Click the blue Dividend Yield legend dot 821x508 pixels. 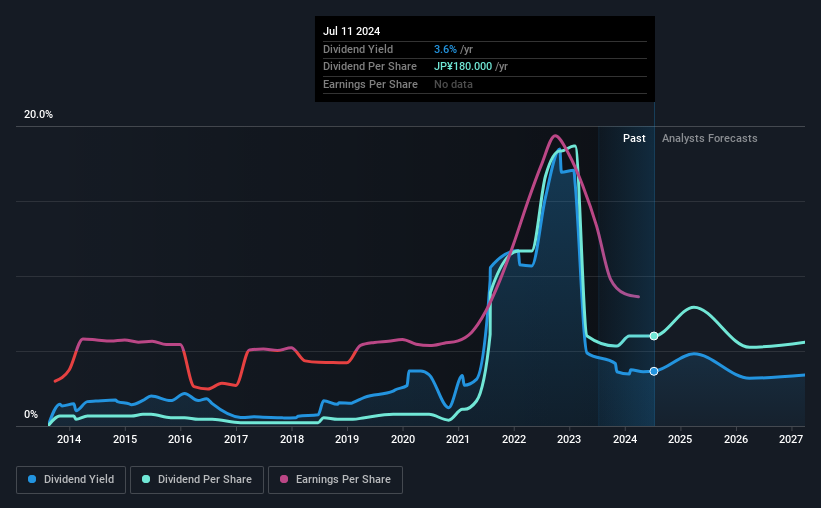point(32,479)
